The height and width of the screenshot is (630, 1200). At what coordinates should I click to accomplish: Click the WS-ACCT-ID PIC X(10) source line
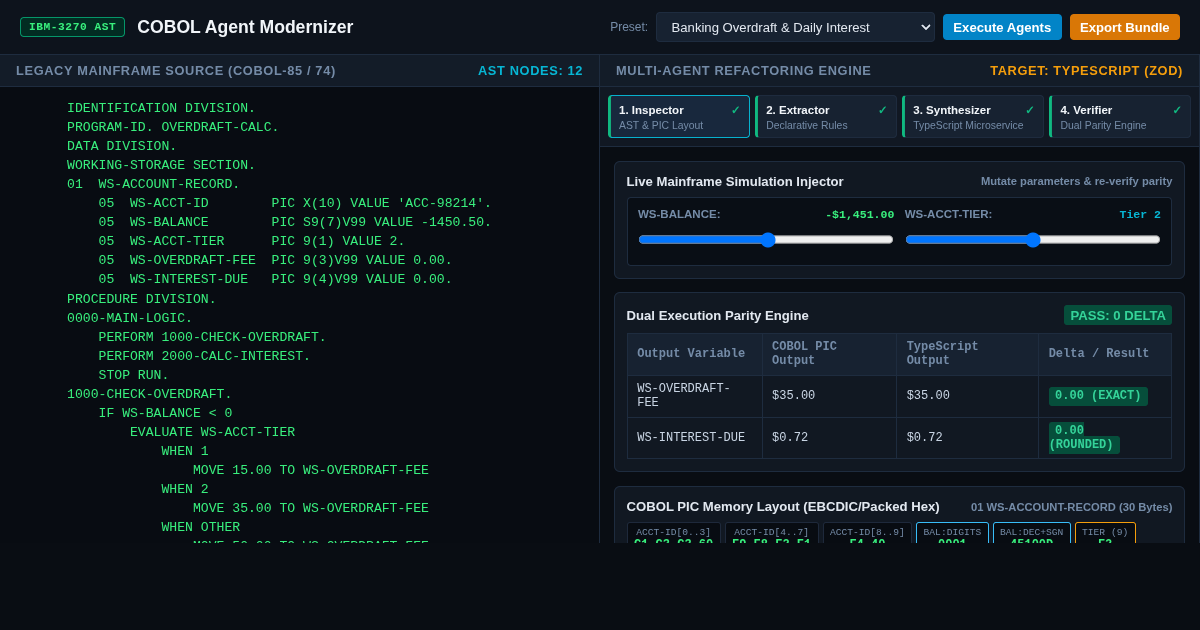click(x=295, y=204)
